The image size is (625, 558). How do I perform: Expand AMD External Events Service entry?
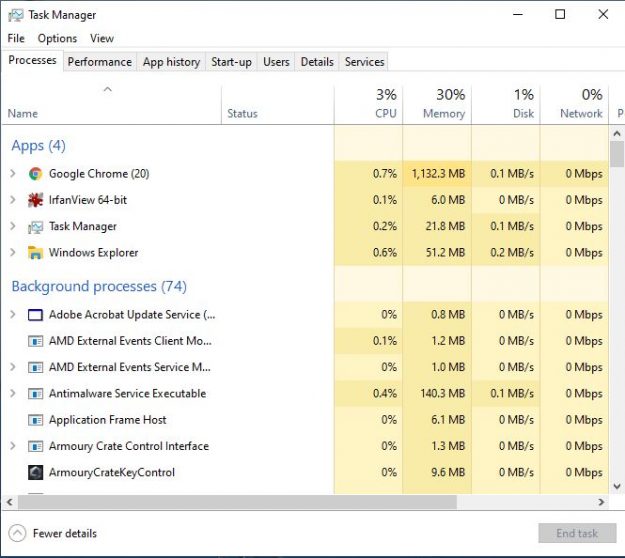13,367
